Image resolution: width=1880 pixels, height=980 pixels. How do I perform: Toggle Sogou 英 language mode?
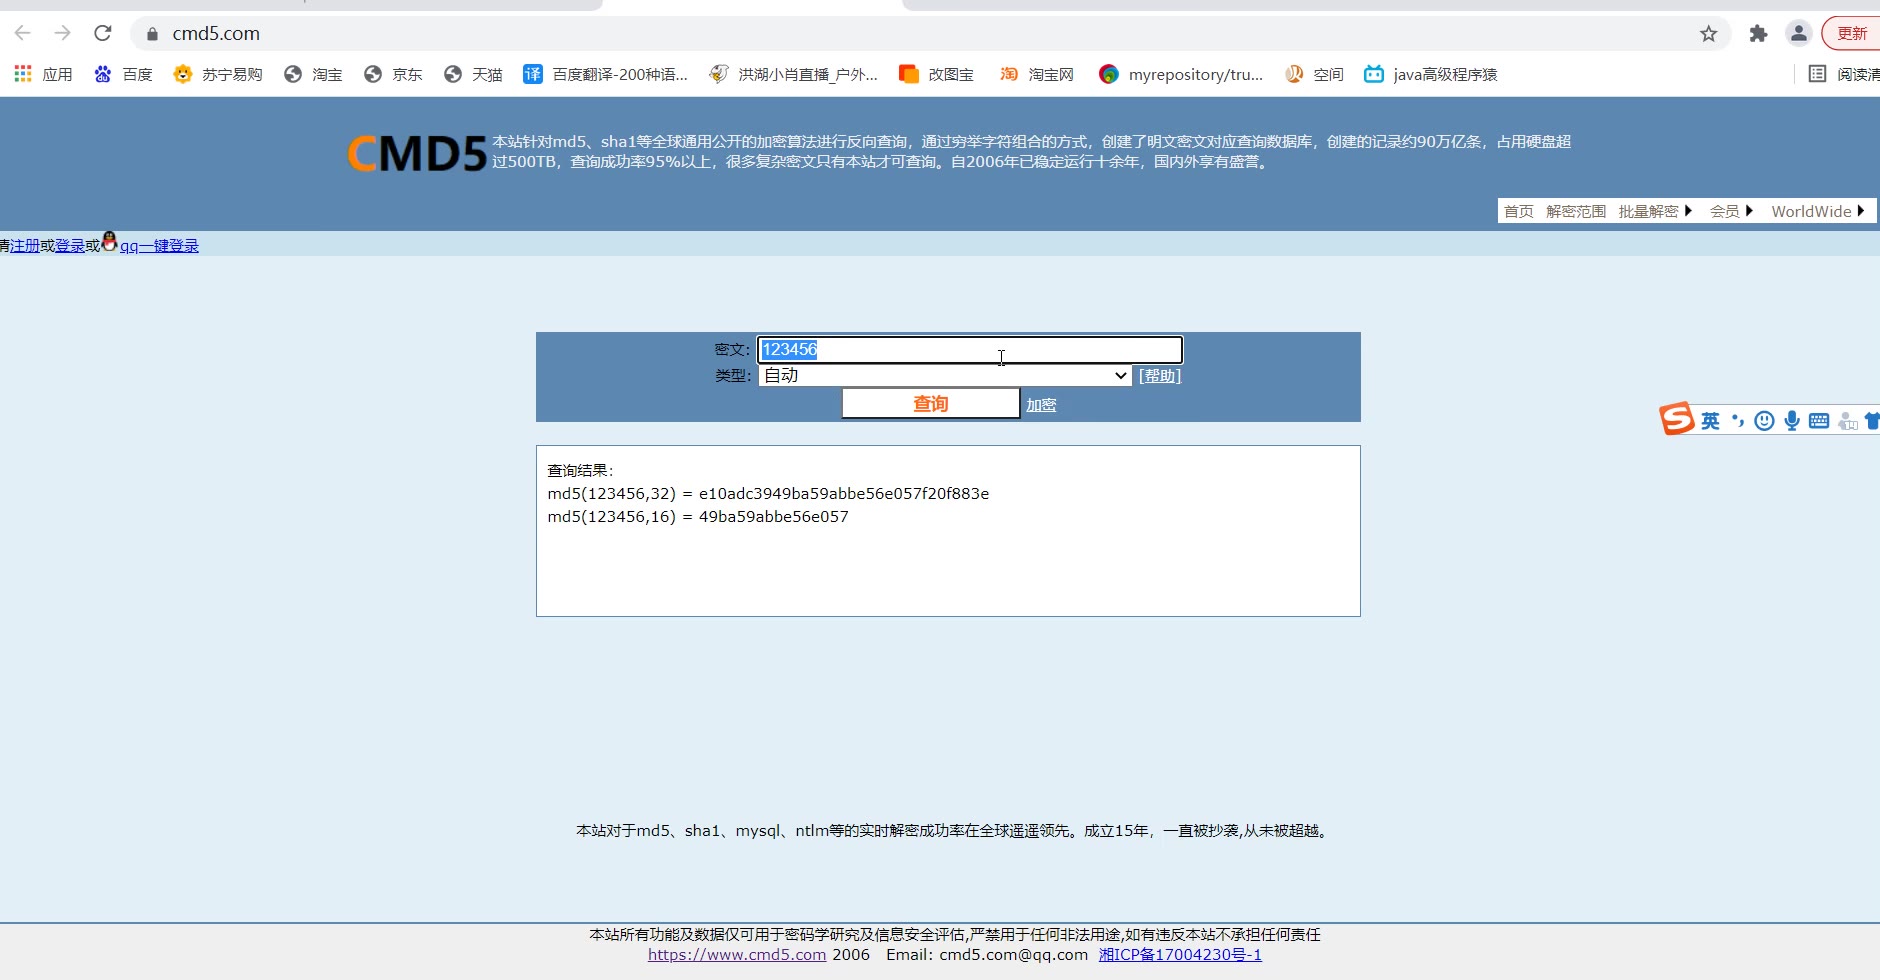click(1711, 421)
